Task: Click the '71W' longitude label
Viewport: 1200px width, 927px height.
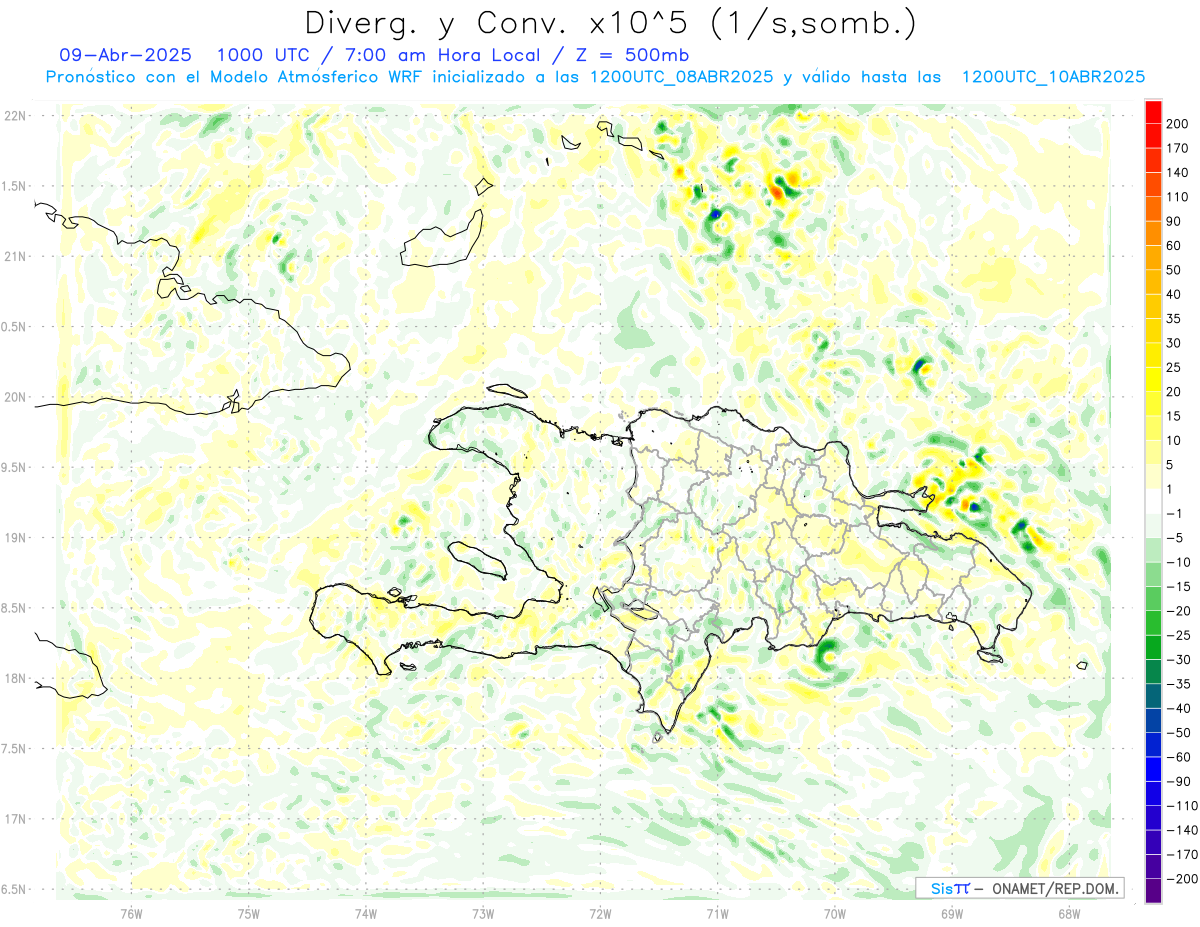Action: tap(717, 912)
